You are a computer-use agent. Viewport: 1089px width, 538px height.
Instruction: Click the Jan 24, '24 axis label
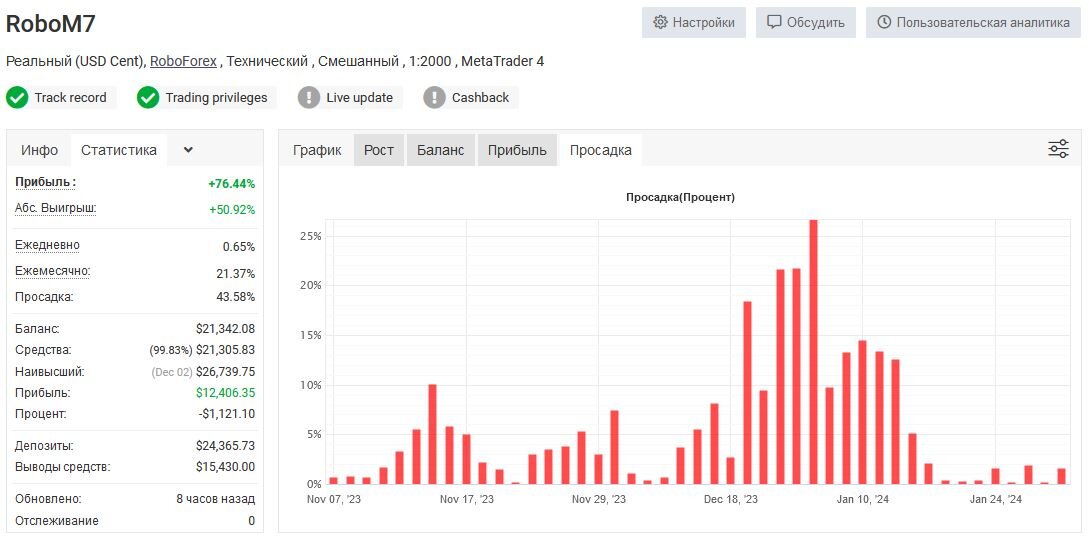pyautogui.click(x=995, y=499)
